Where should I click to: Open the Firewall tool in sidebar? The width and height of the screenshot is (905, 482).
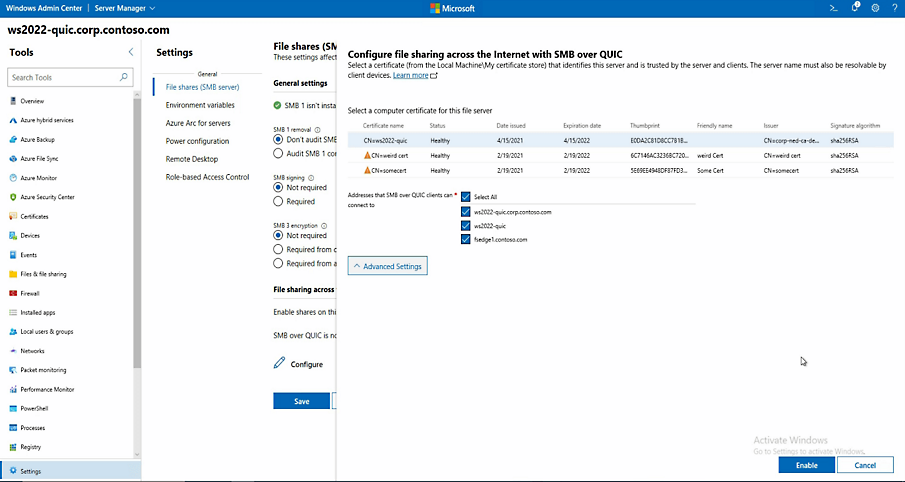29,293
